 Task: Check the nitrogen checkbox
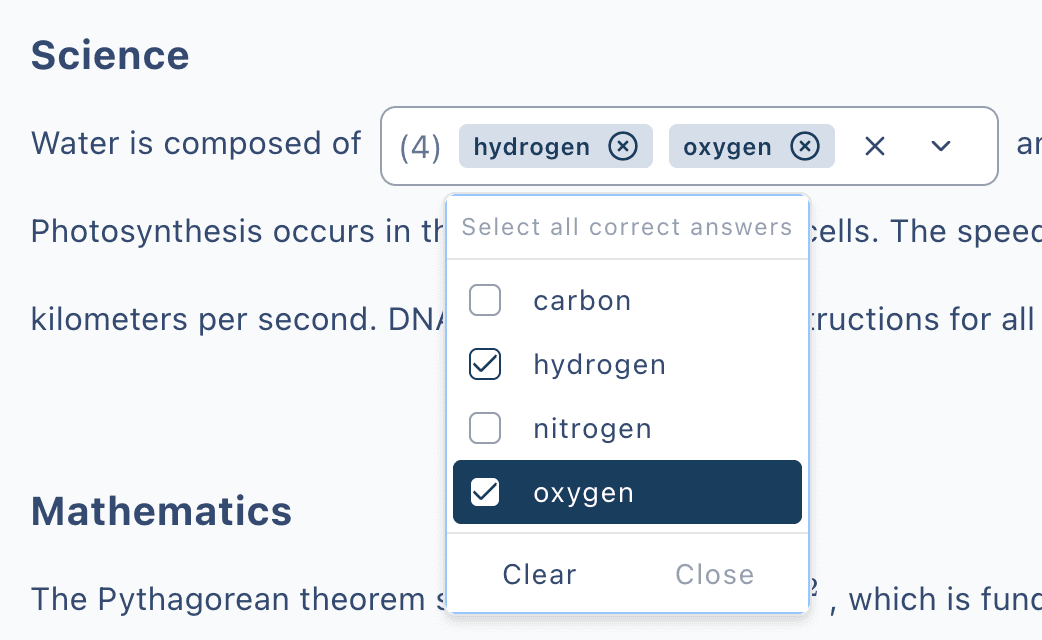484,428
